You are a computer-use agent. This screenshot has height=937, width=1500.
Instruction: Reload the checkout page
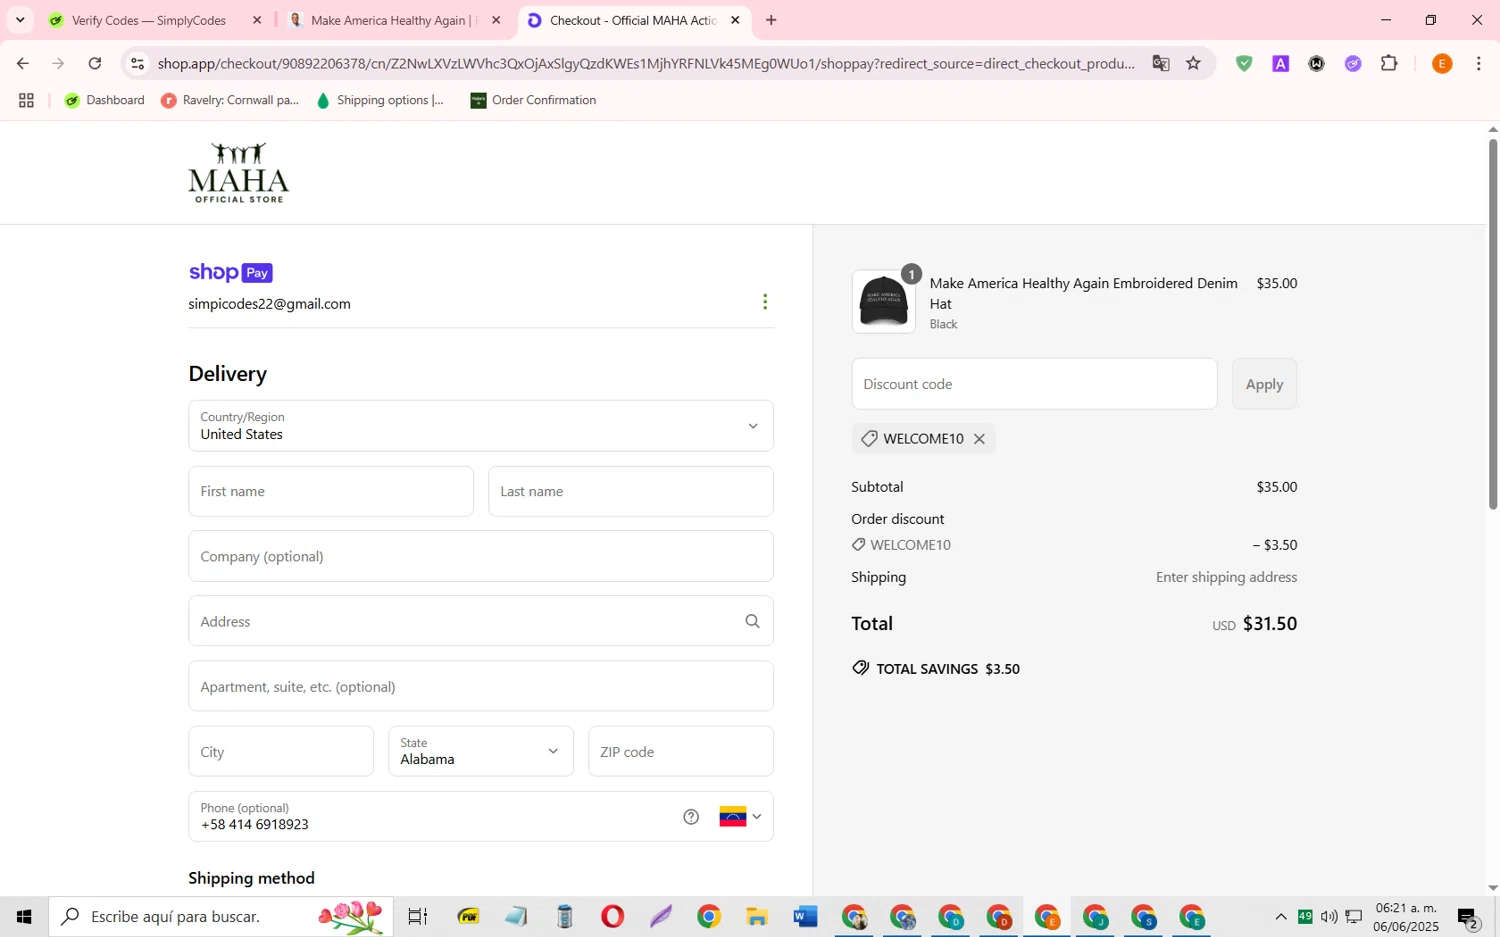coord(95,64)
